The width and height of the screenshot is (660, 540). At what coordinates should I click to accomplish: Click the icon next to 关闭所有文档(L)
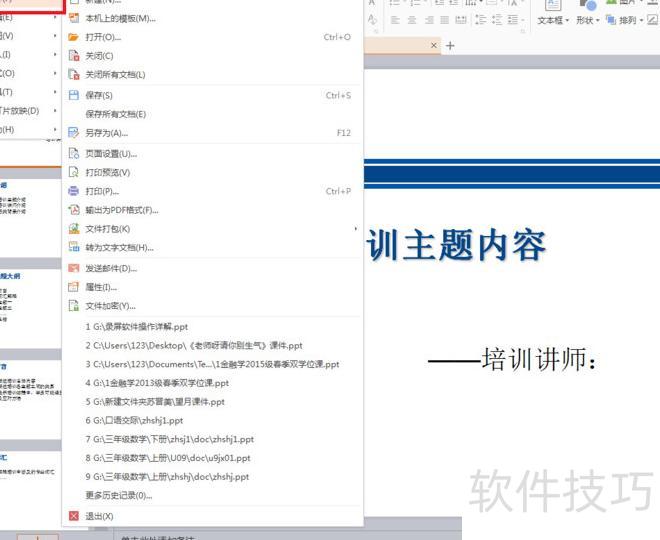(74, 74)
